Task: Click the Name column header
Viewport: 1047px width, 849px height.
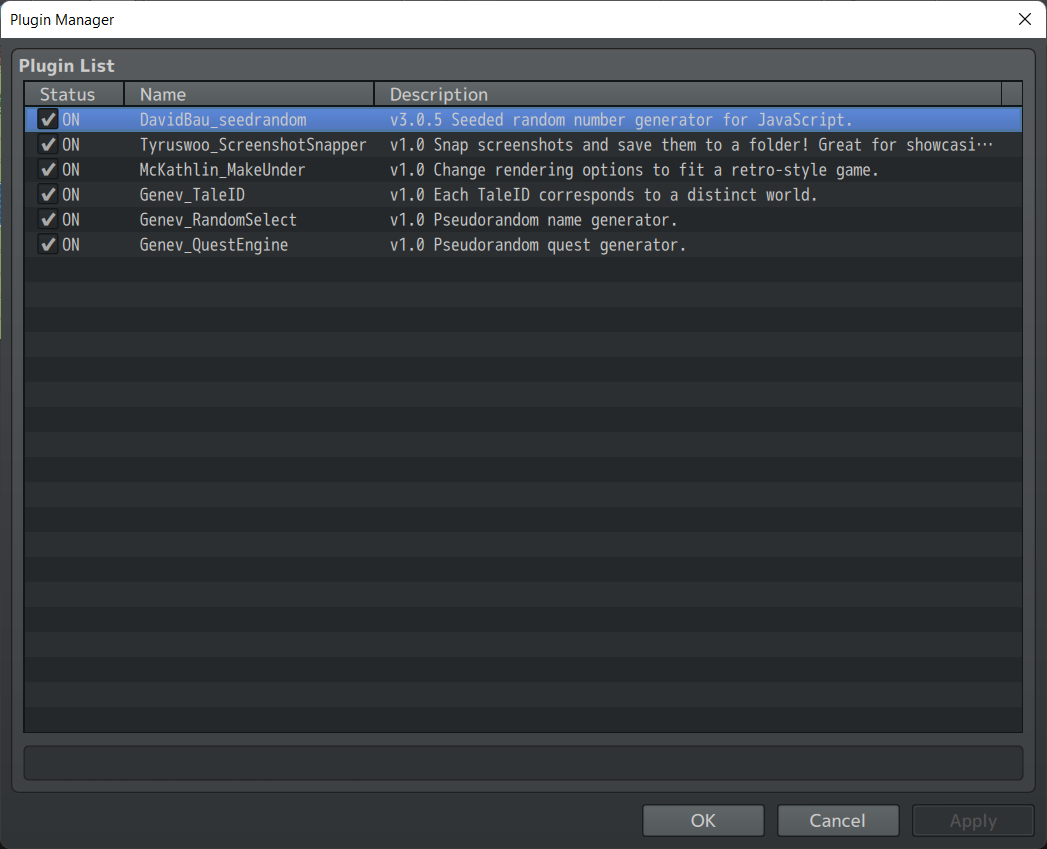Action: pos(162,94)
